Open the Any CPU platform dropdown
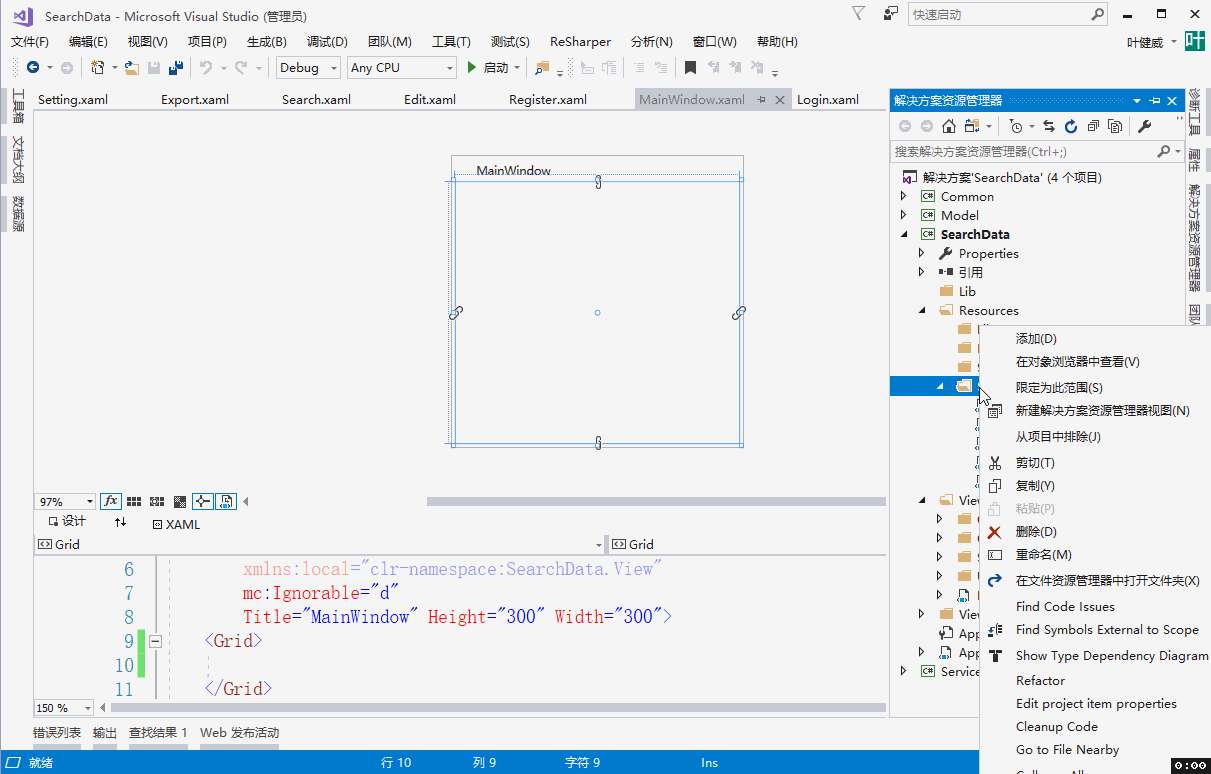Image resolution: width=1211 pixels, height=774 pixels. 401,68
